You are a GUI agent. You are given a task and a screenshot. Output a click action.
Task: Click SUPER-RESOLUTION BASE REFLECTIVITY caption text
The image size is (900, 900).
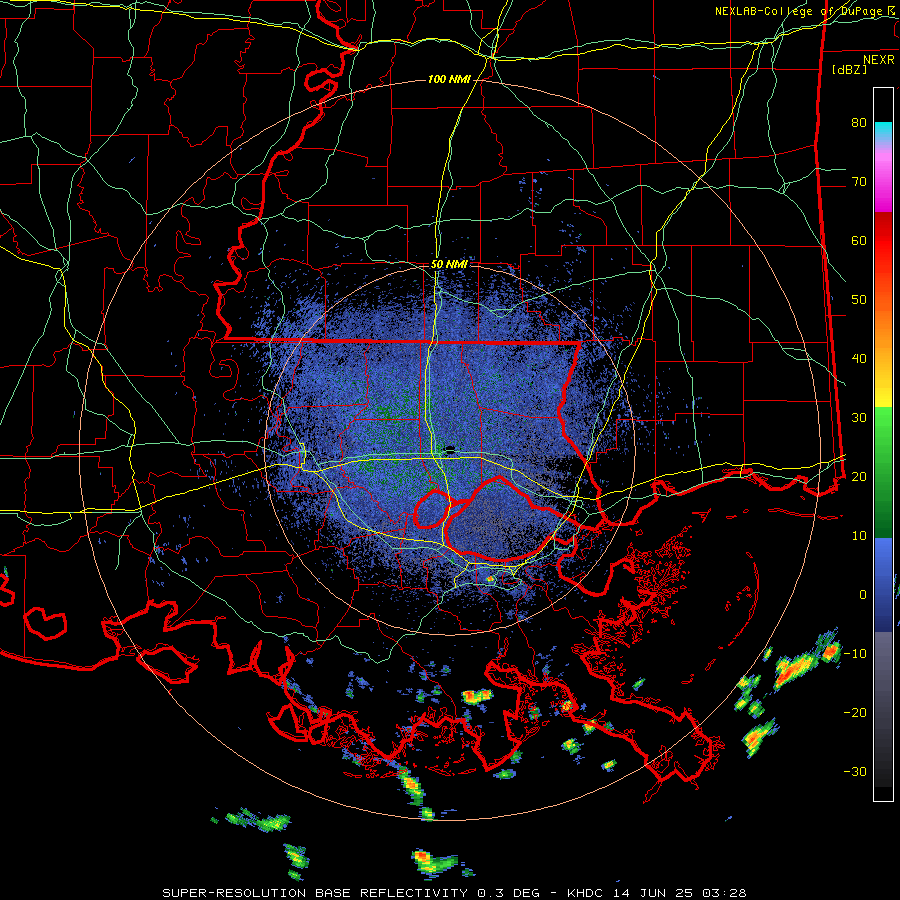tap(315, 893)
